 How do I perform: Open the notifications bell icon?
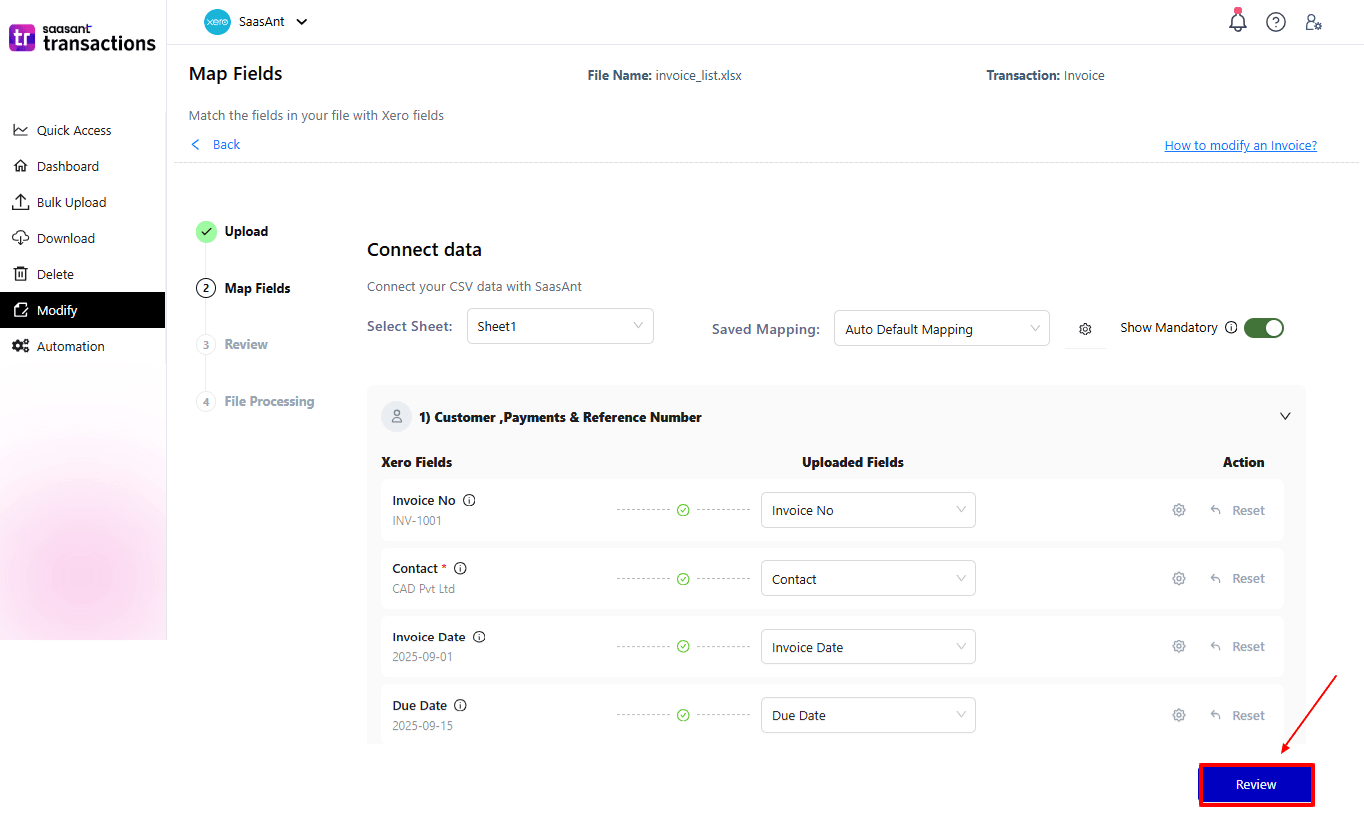1238,22
